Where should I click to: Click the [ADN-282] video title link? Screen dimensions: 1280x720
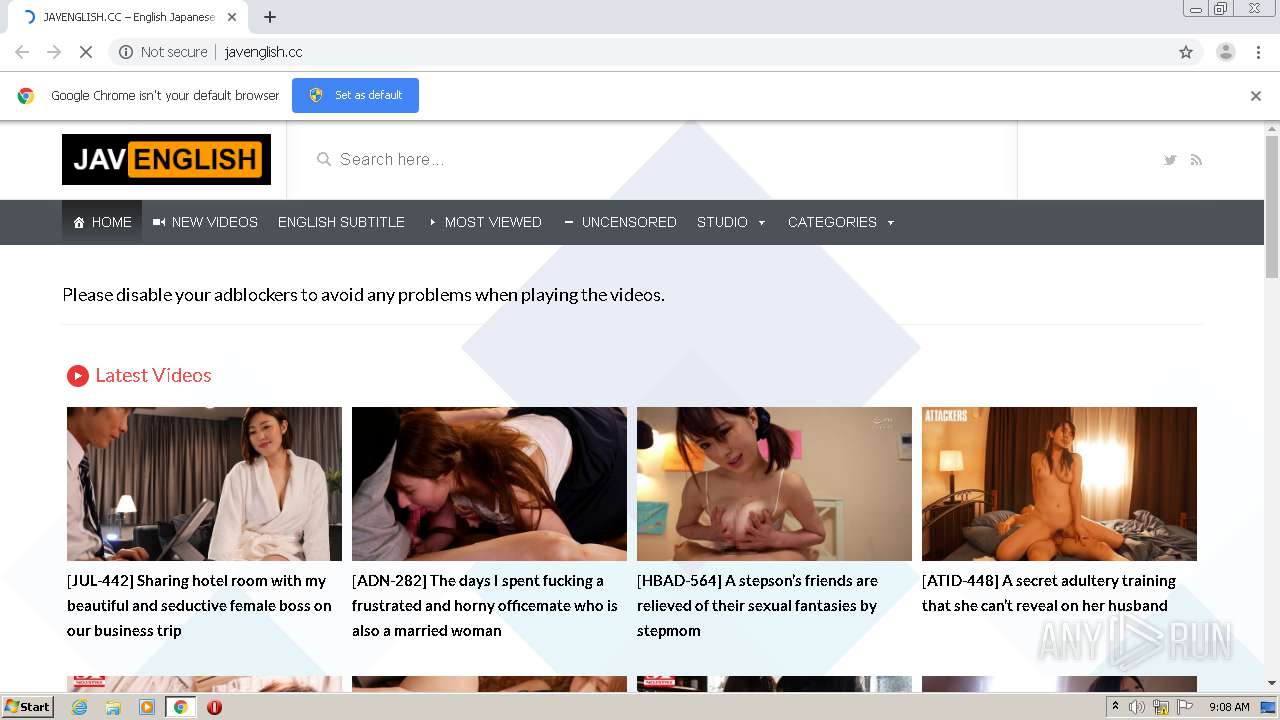[485, 605]
